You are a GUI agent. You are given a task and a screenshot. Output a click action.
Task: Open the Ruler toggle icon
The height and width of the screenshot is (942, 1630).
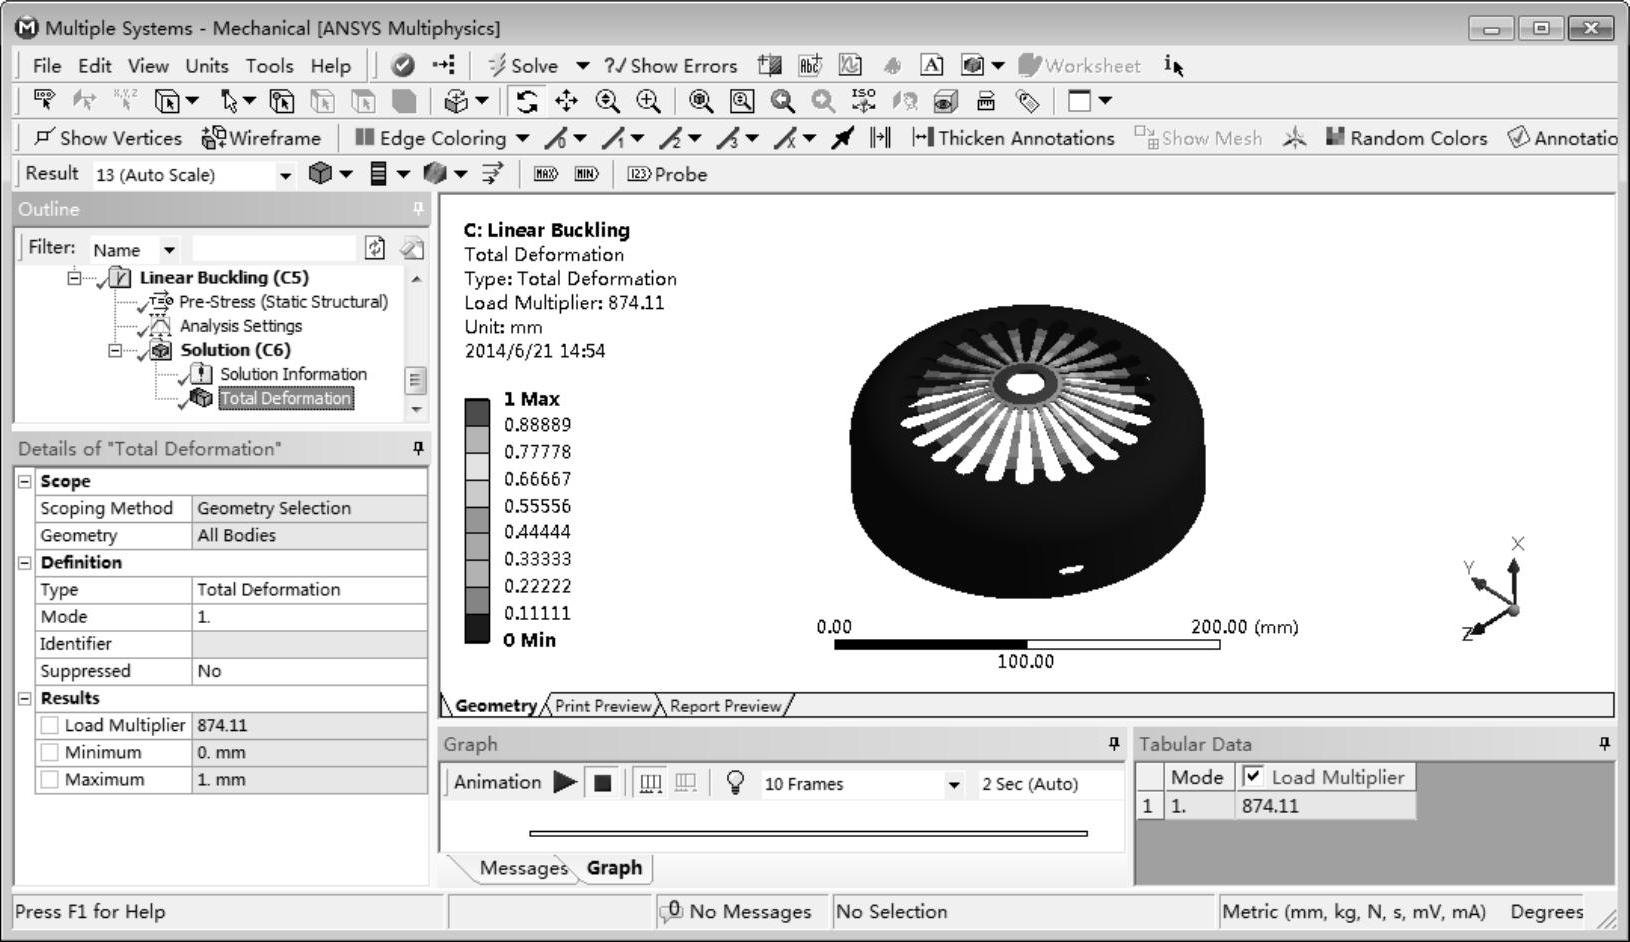(986, 101)
